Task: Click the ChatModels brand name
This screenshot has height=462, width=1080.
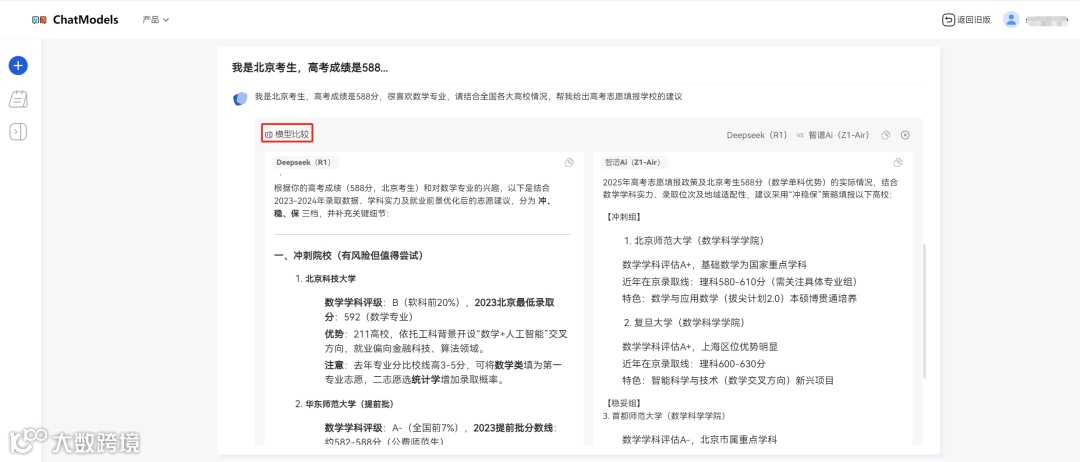Action: tap(85, 20)
